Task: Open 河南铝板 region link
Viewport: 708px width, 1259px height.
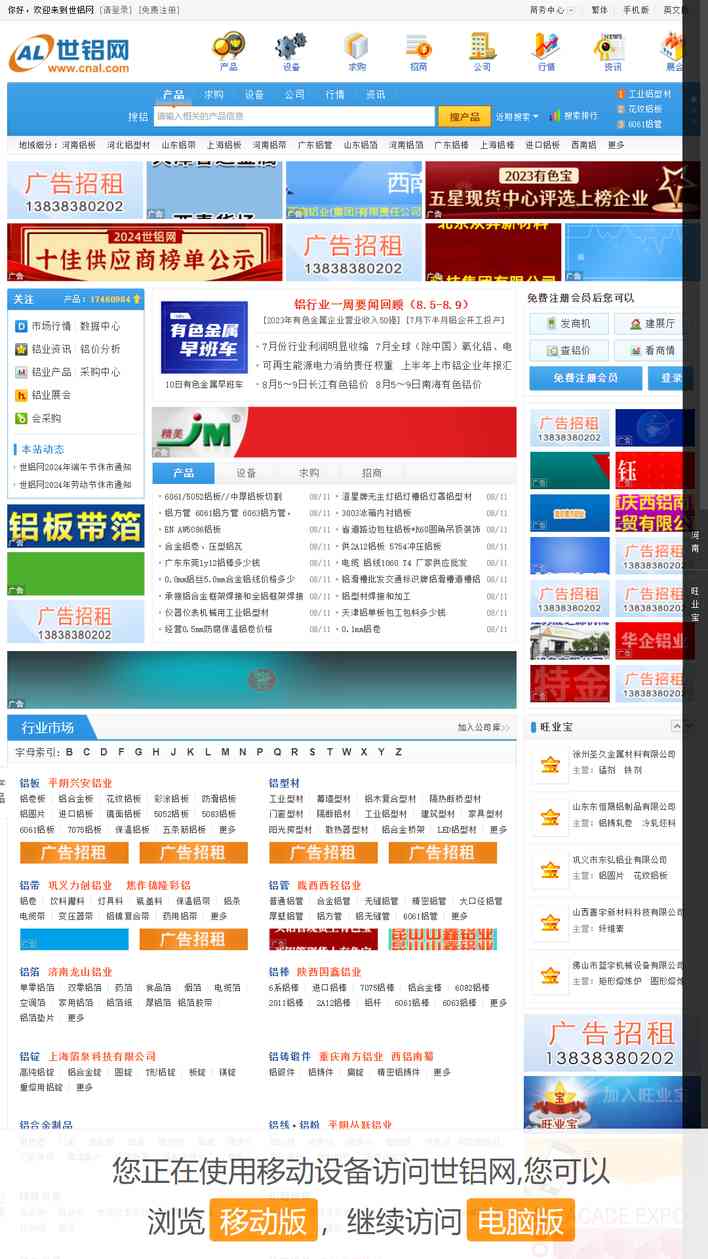Action: coord(80,145)
